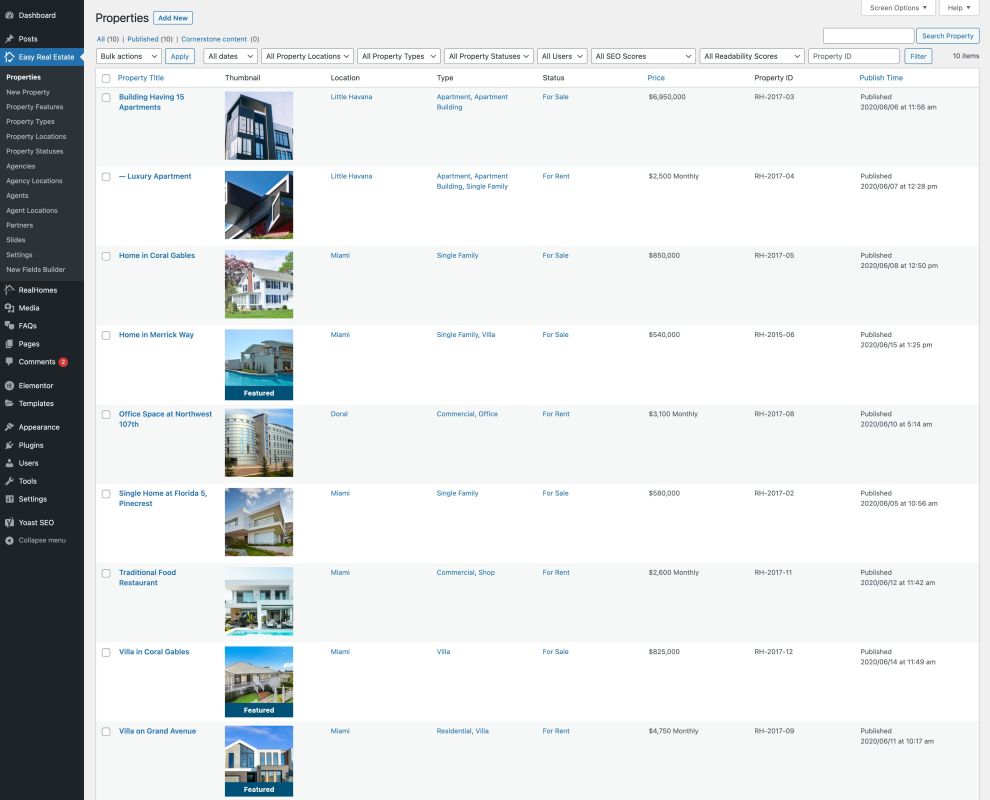Image resolution: width=990 pixels, height=800 pixels.
Task: Open the Villa on Grand Avenue link
Action: pyautogui.click(x=158, y=731)
